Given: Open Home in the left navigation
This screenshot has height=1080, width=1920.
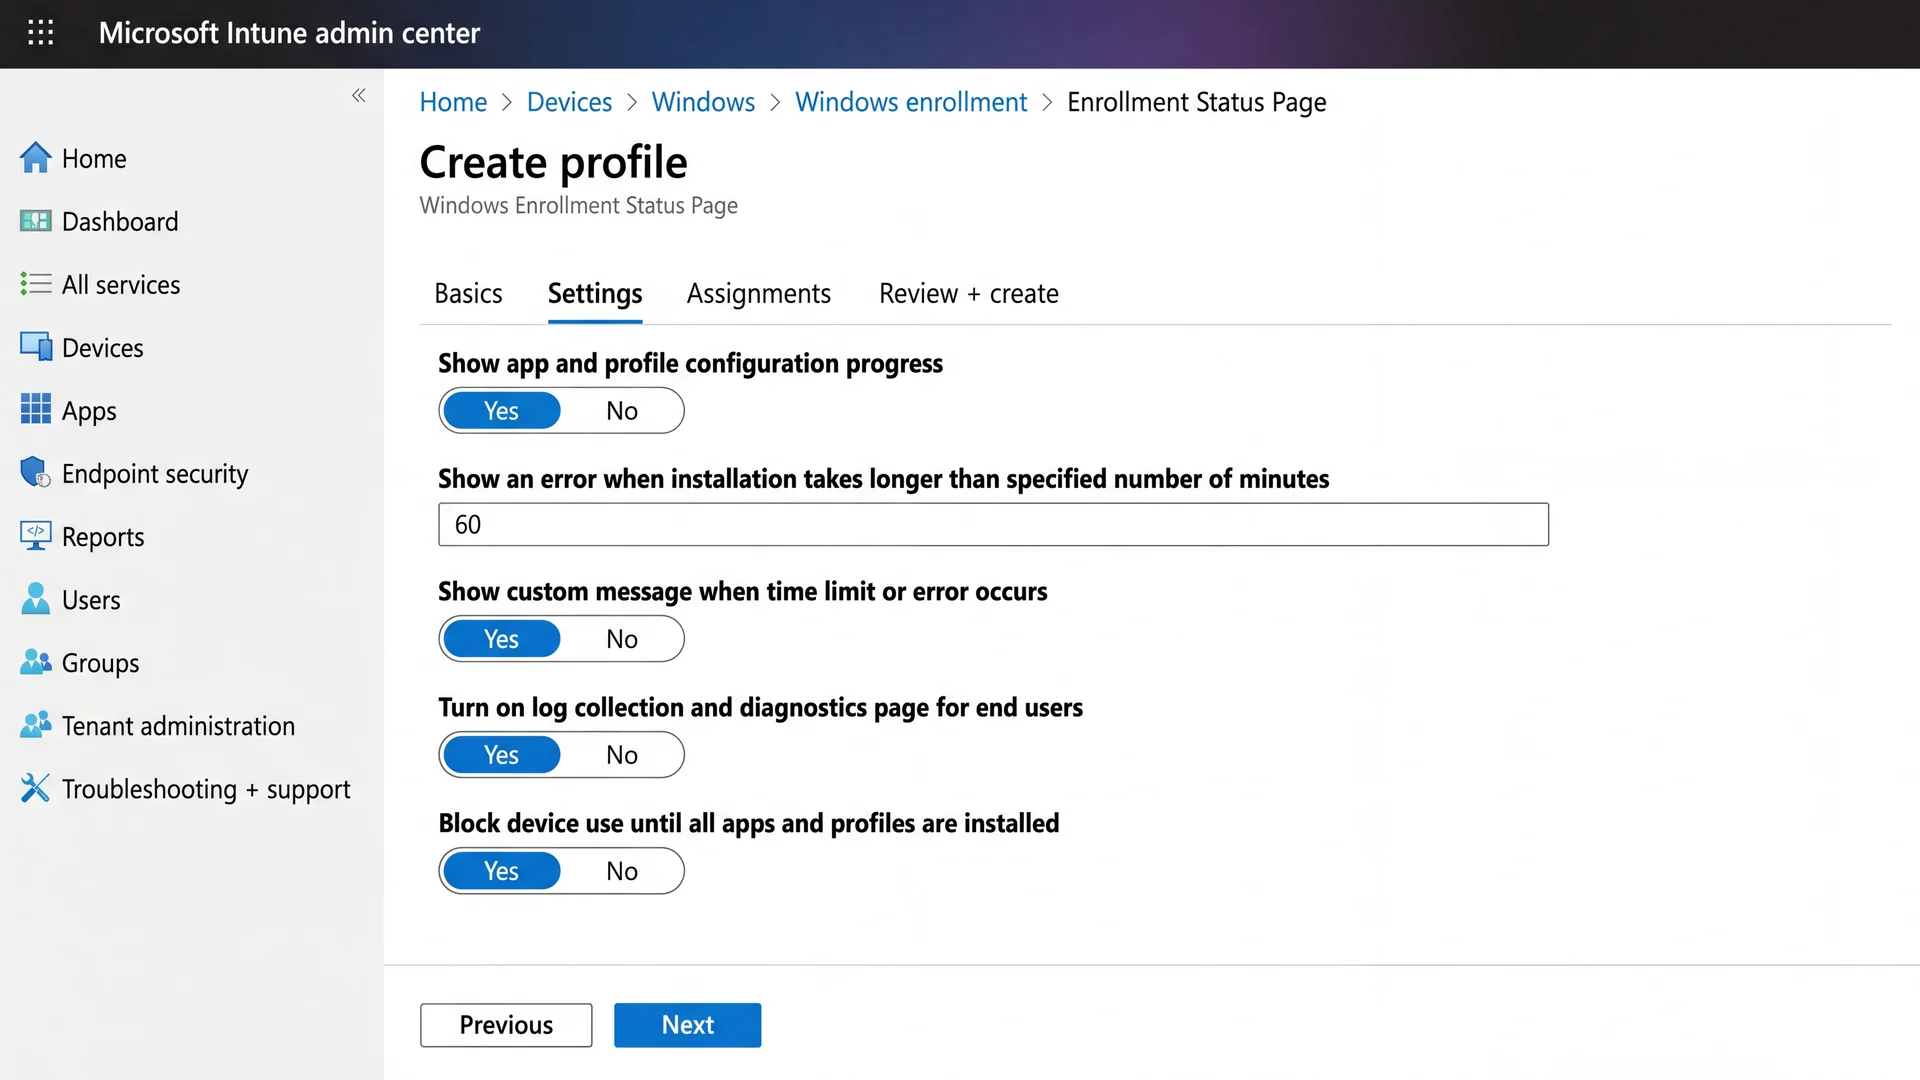Looking at the screenshot, I should (x=94, y=158).
